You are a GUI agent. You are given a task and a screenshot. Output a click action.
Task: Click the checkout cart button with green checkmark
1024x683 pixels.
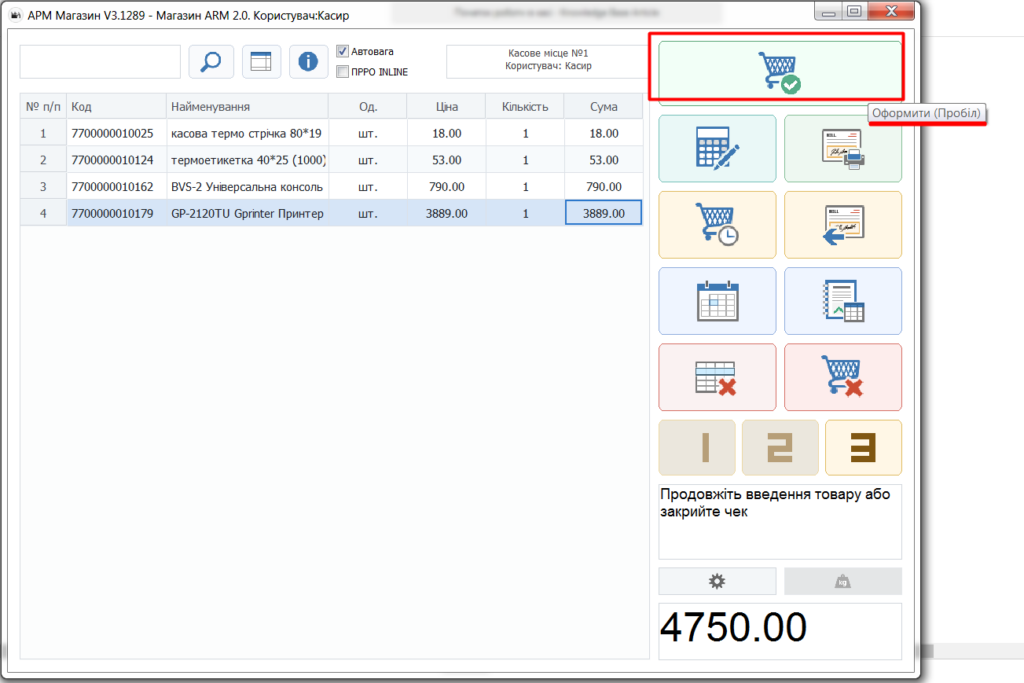[780, 72]
